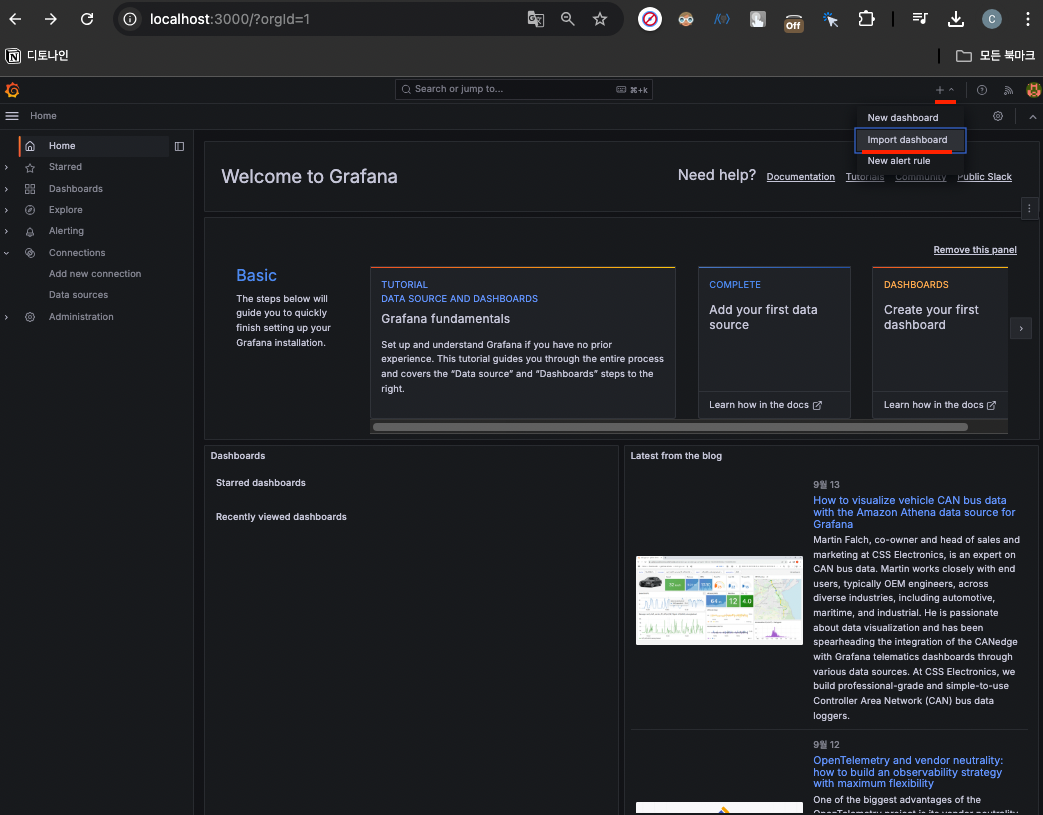Screen dimensions: 1043x815
Task: Open browser downloads icon
Action: coord(956,19)
